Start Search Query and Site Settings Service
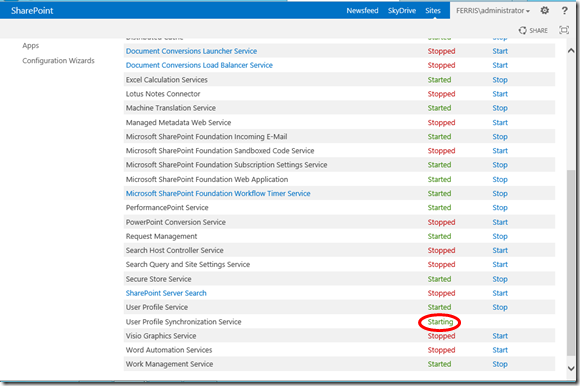580x386 pixels. point(500,264)
